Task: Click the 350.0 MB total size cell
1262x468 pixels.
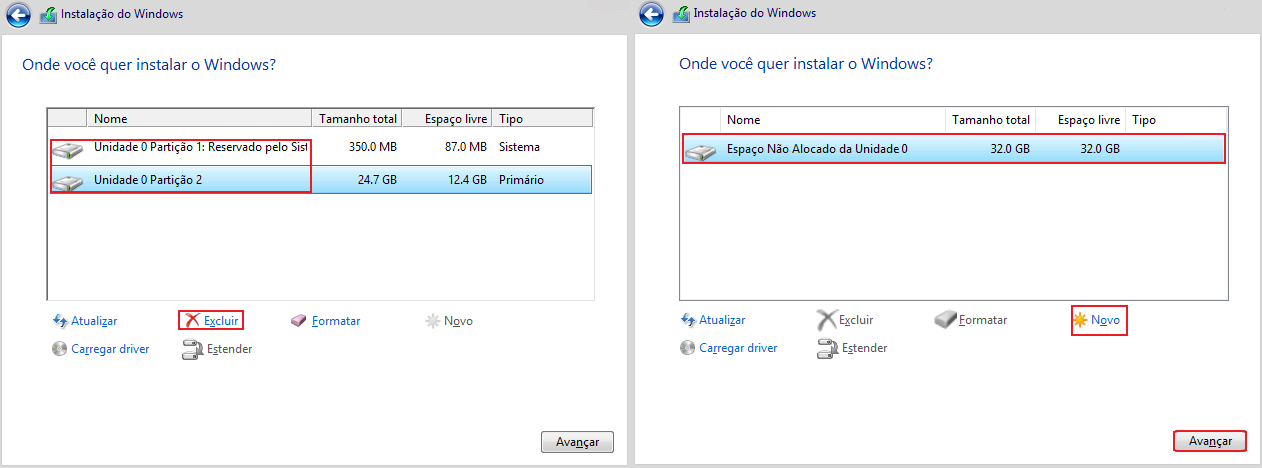Action: tap(371, 147)
